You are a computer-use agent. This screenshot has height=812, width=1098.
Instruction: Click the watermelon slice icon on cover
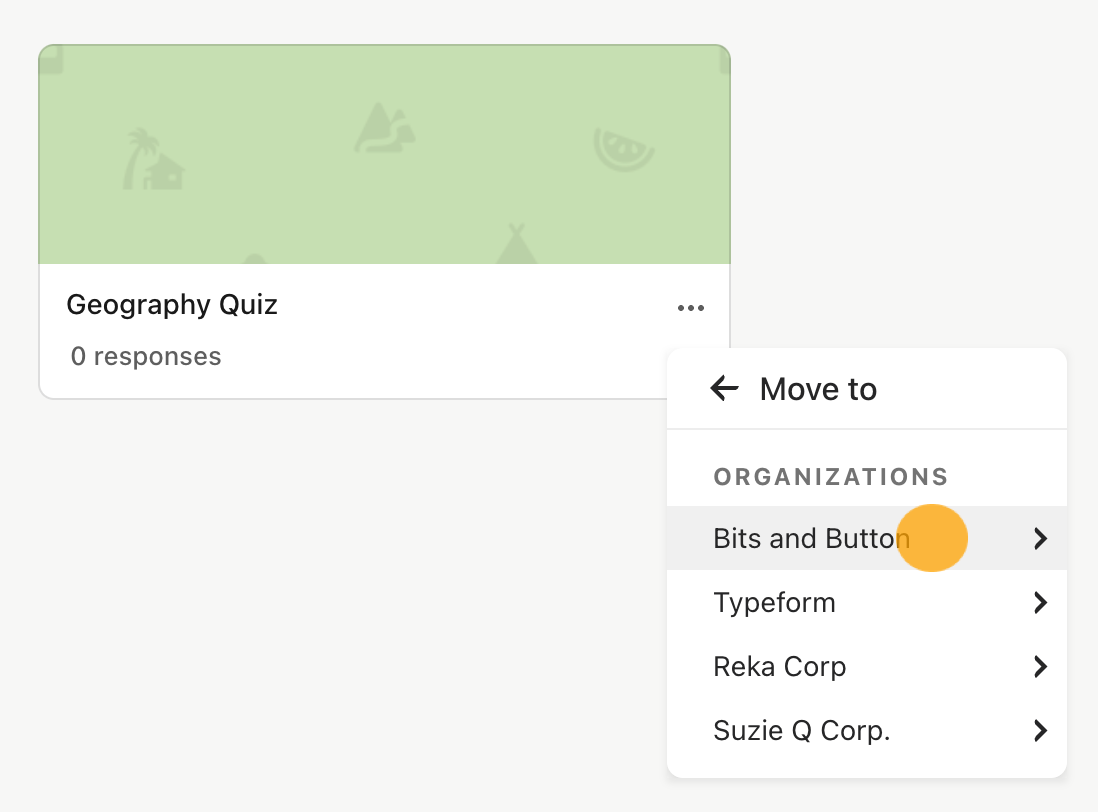[x=623, y=149]
